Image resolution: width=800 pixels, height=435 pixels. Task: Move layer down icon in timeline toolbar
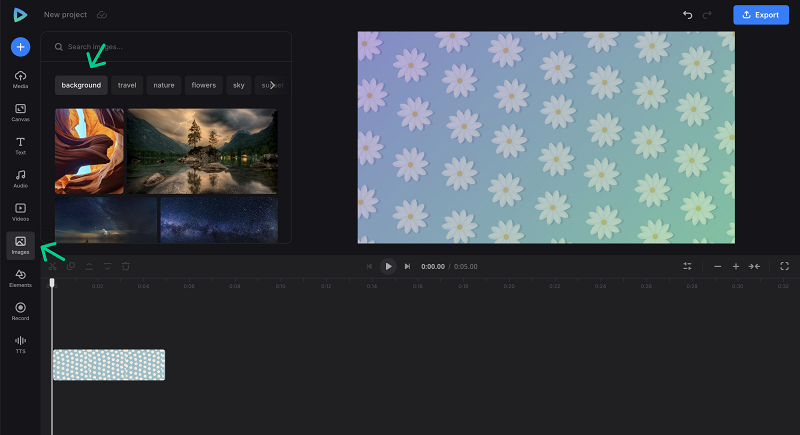point(107,266)
